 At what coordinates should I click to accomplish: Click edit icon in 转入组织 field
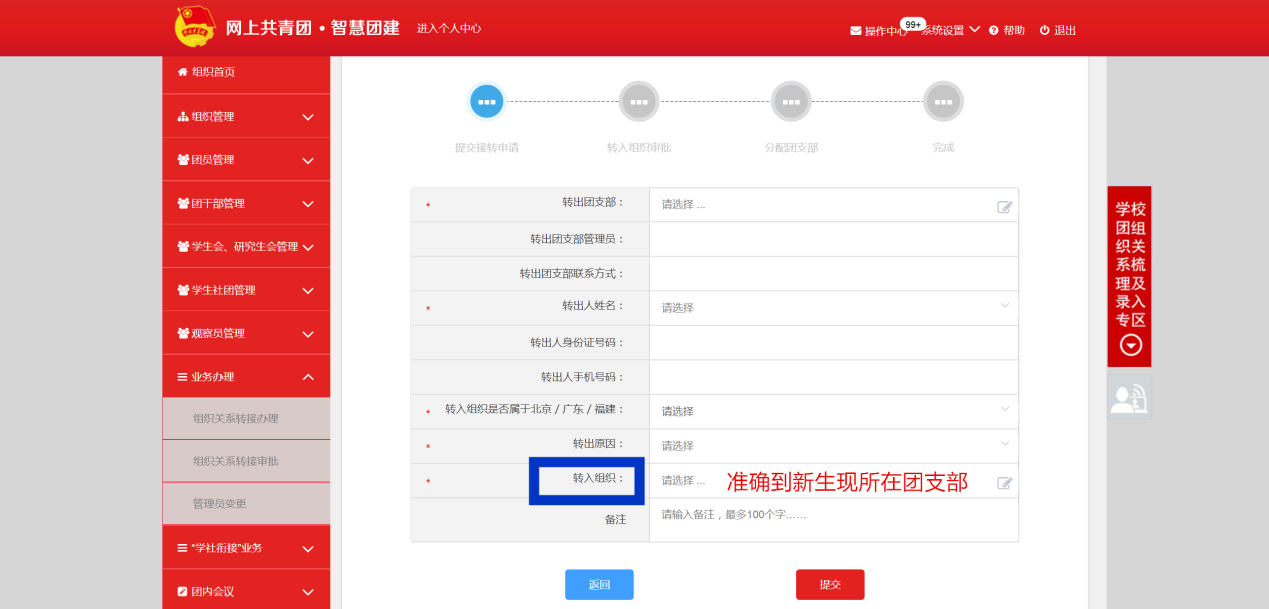[x=1004, y=483]
